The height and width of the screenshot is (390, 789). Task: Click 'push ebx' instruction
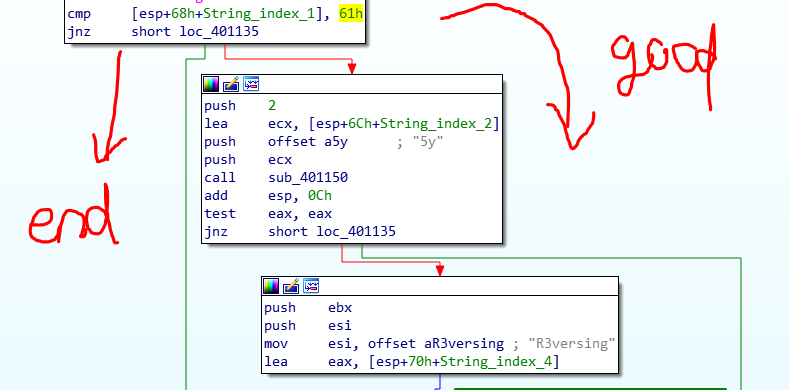click(x=308, y=307)
